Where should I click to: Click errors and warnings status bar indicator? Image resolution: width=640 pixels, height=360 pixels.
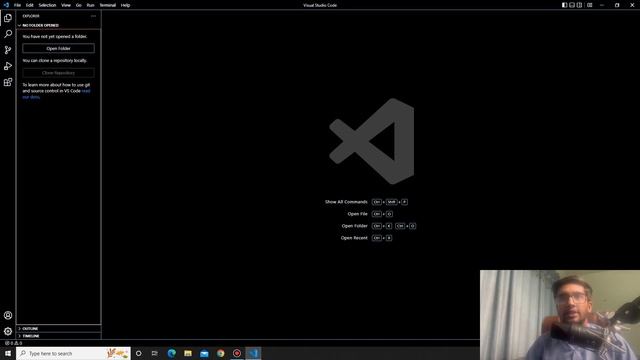click(x=13, y=343)
